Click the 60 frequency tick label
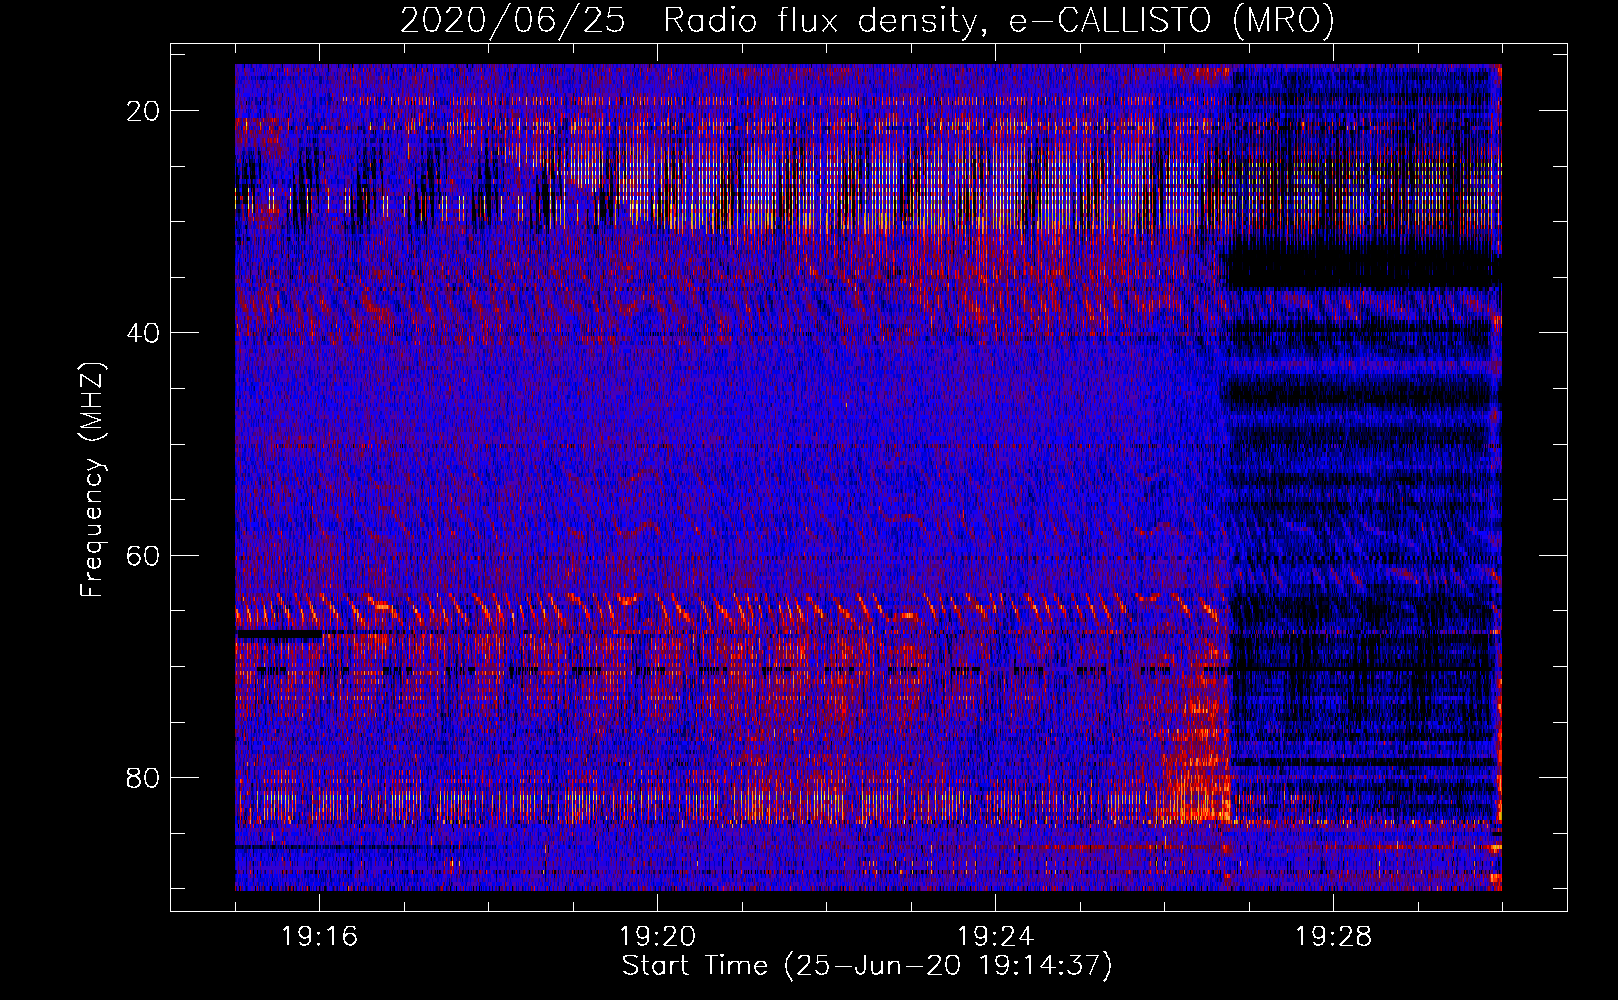This screenshot has width=1618, height=1000. pyautogui.click(x=144, y=555)
